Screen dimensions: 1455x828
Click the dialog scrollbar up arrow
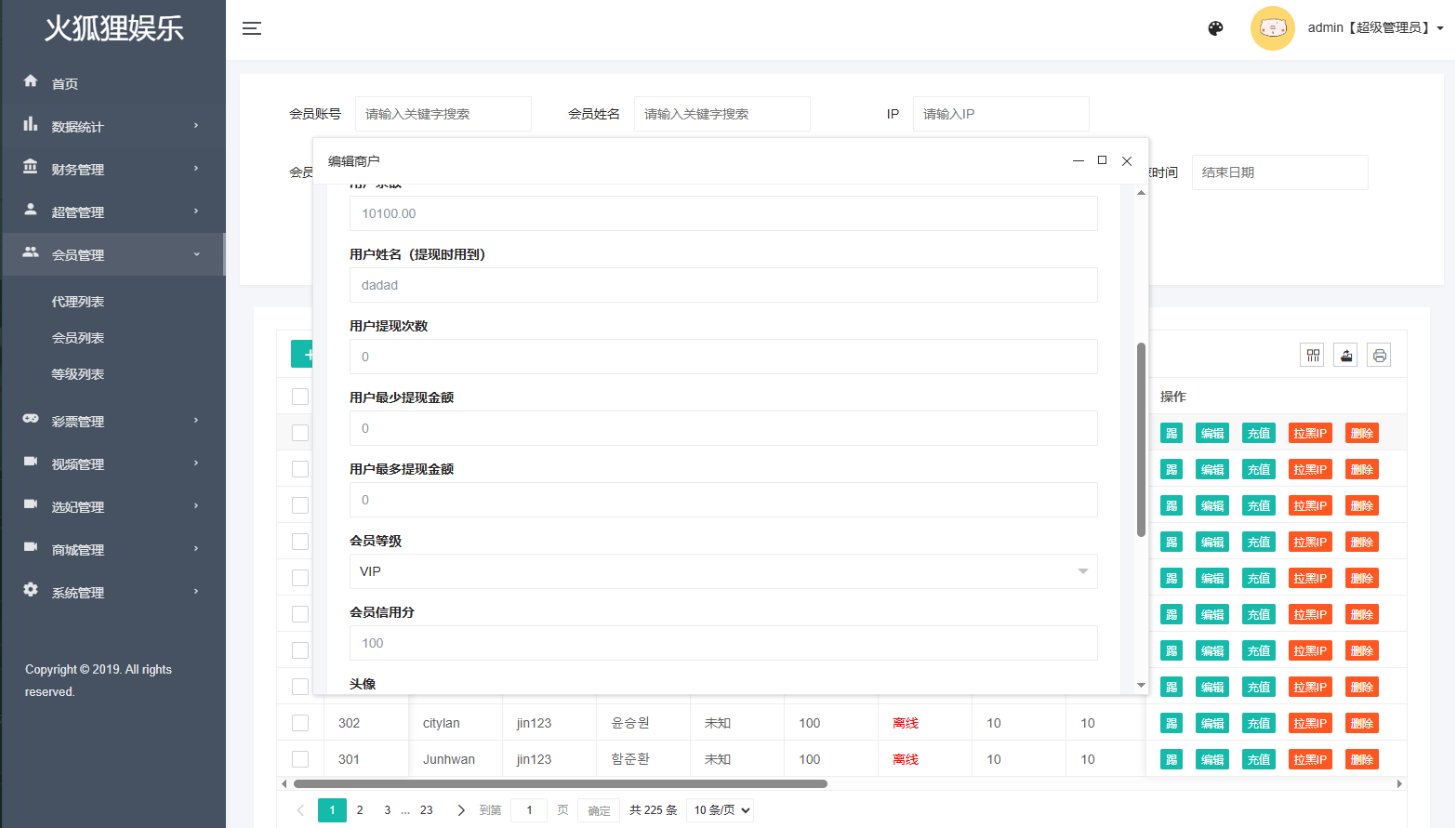[1141, 192]
